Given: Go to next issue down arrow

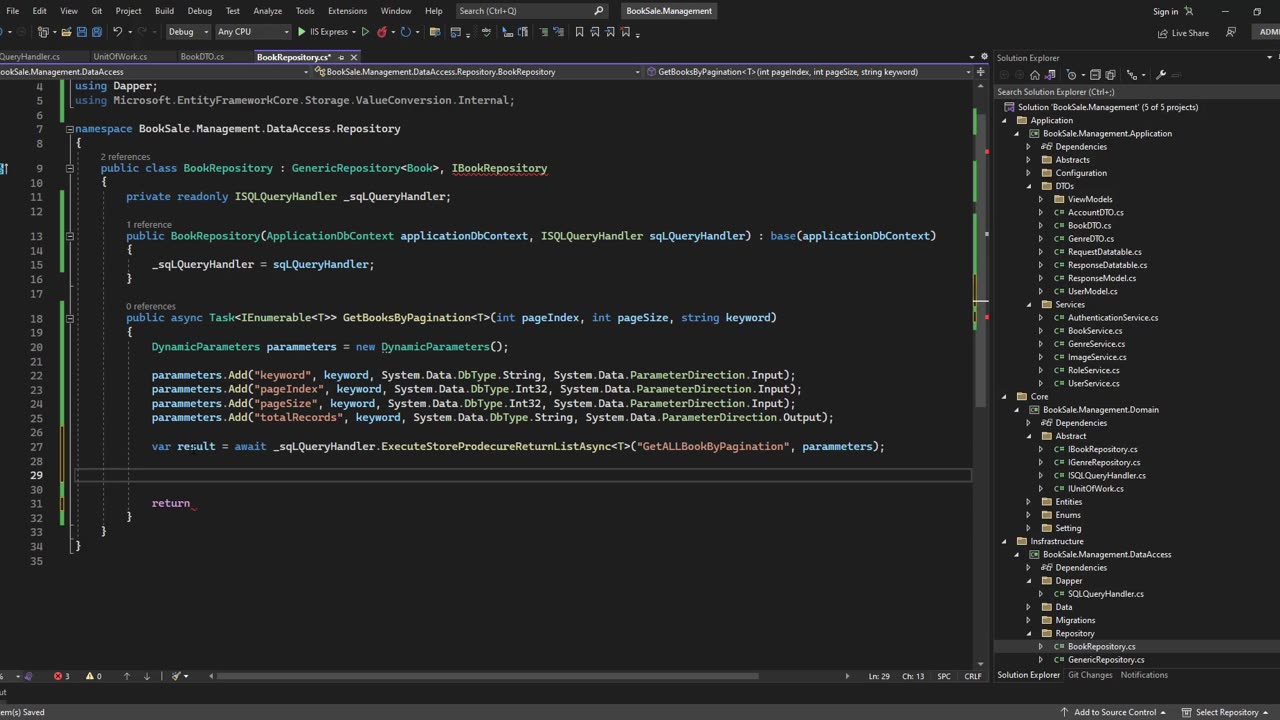Looking at the screenshot, I should click(x=147, y=676).
